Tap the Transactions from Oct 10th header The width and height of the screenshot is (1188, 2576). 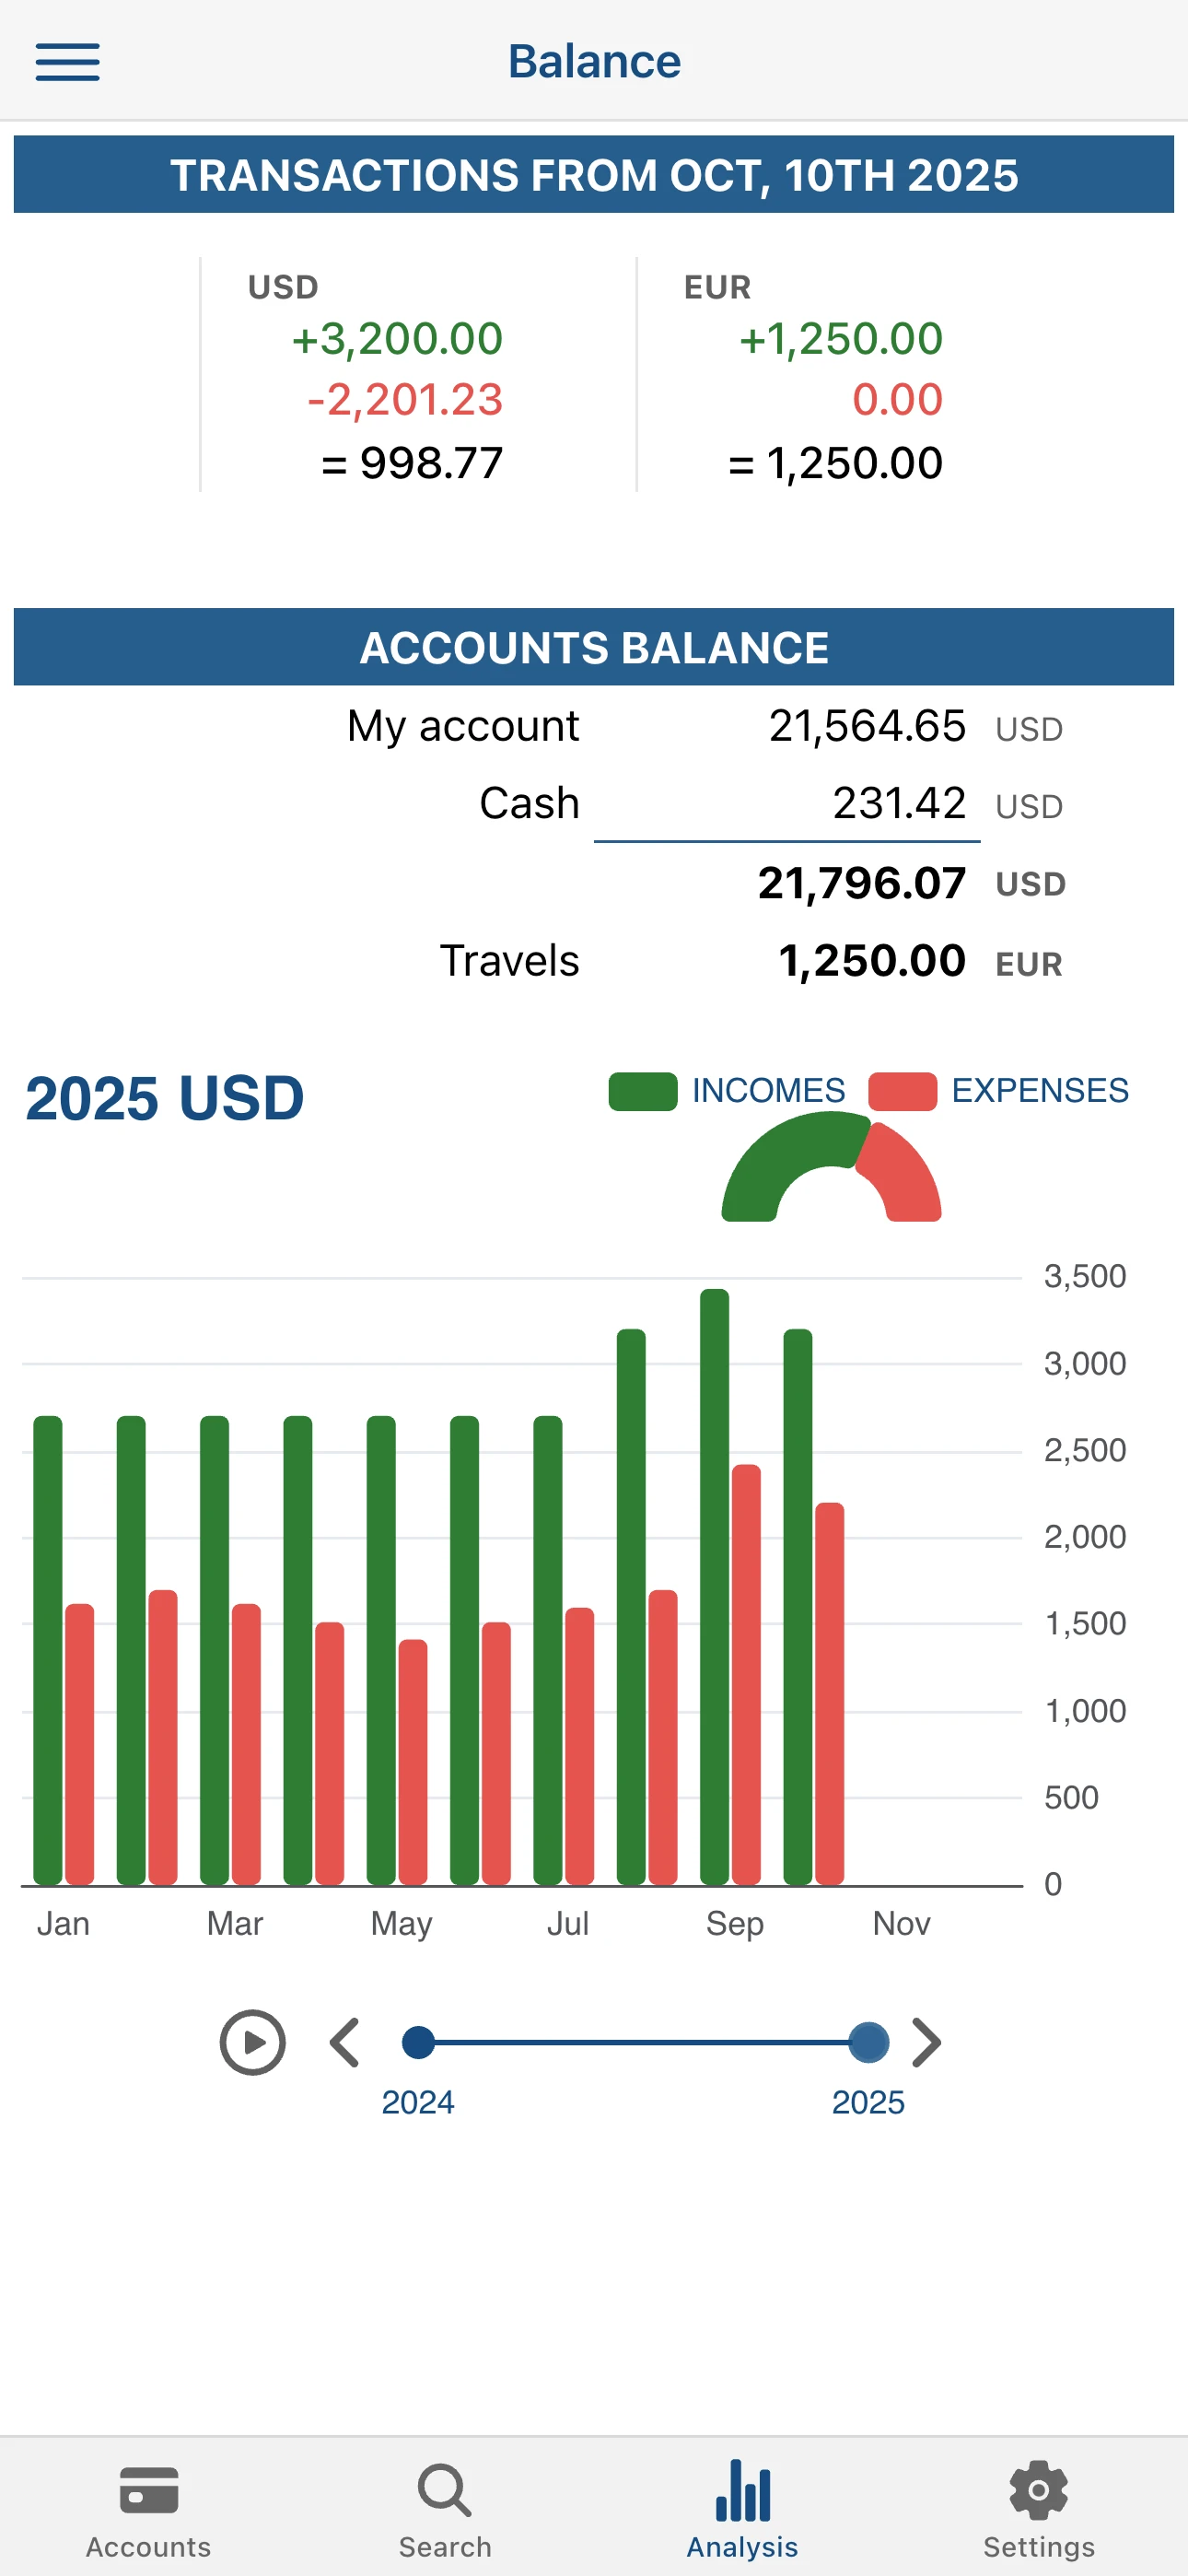pos(594,175)
